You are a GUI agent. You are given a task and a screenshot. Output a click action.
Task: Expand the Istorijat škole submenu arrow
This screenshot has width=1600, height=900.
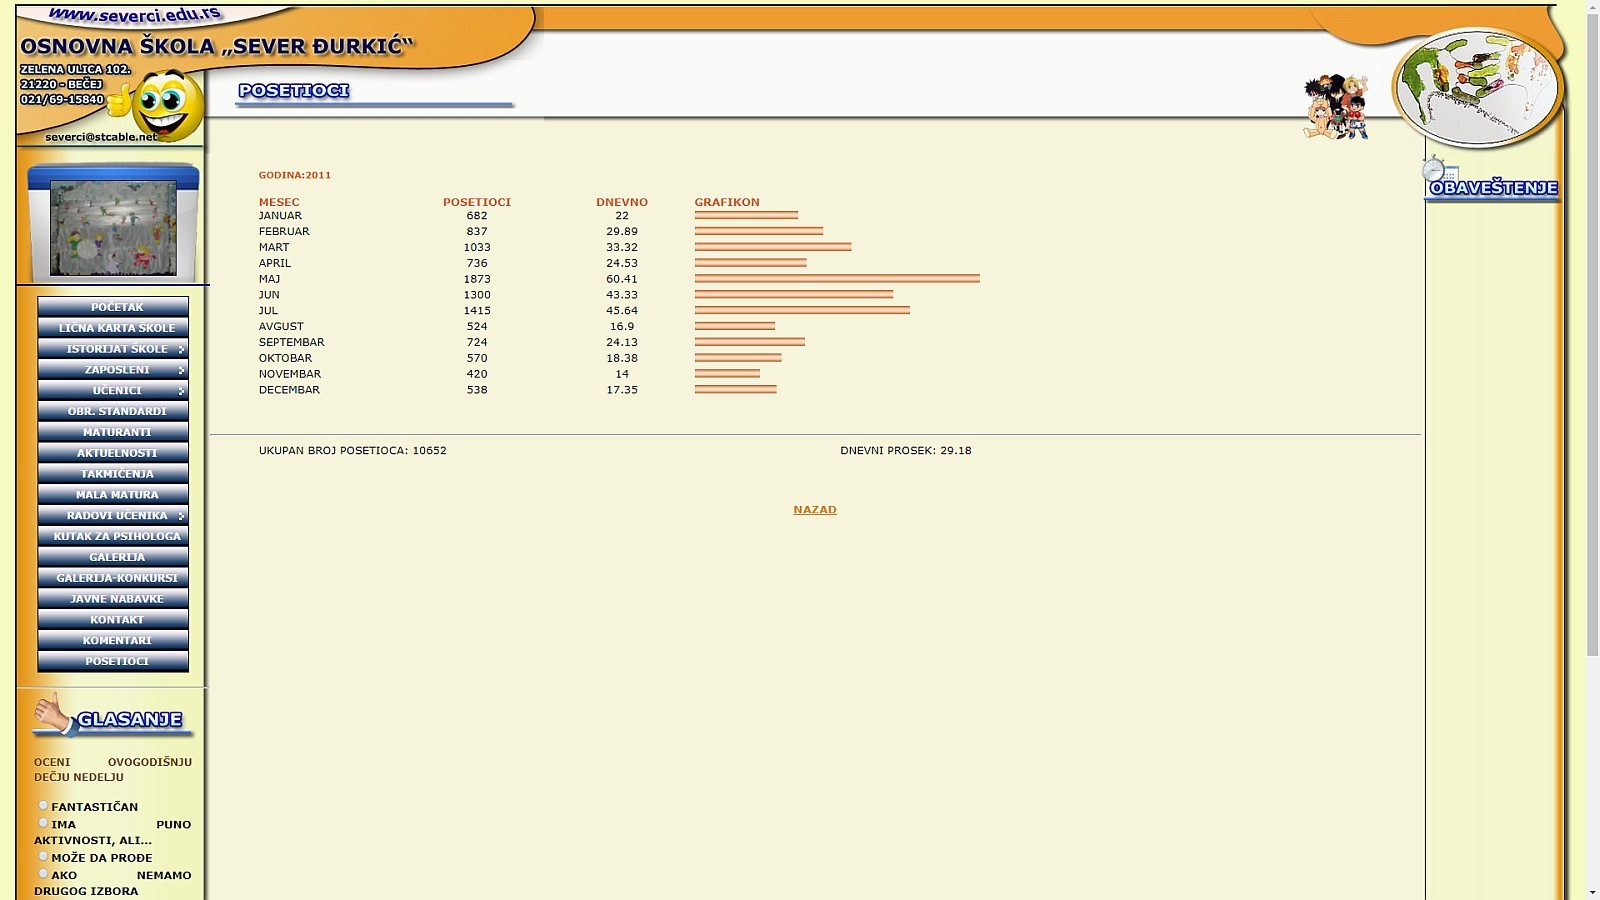pos(181,349)
